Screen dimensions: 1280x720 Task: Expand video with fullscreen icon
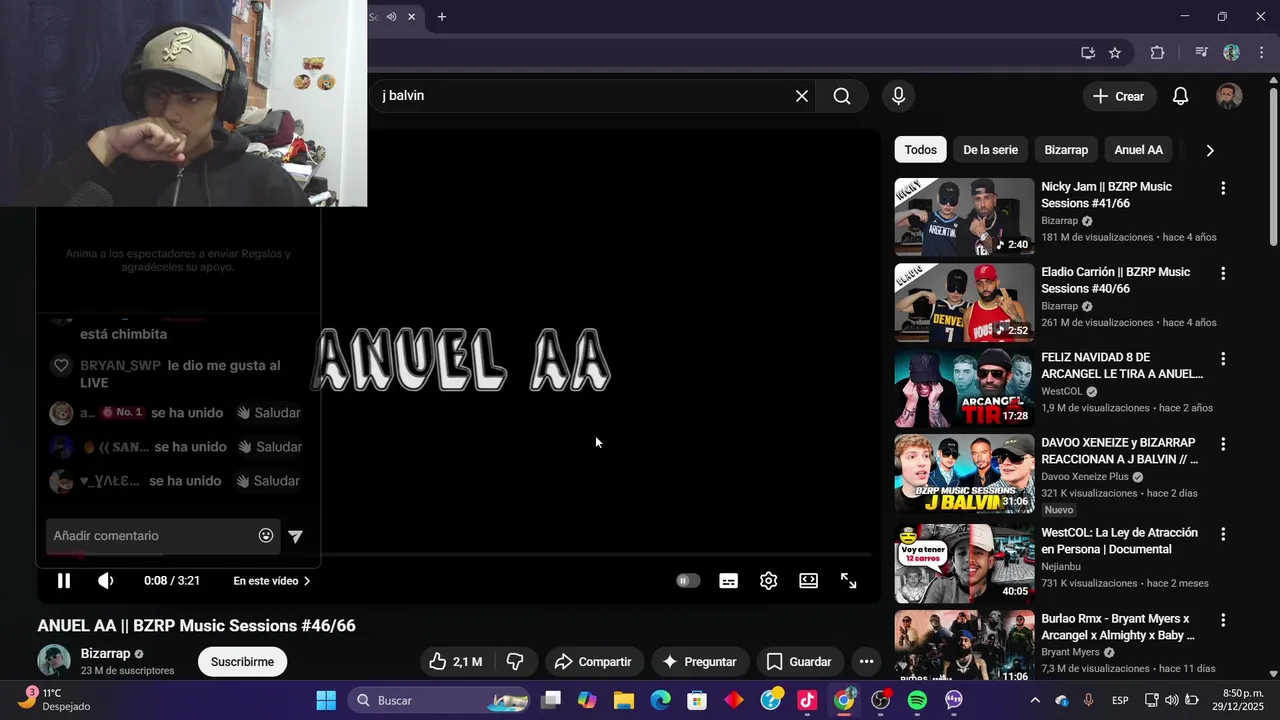[849, 581]
